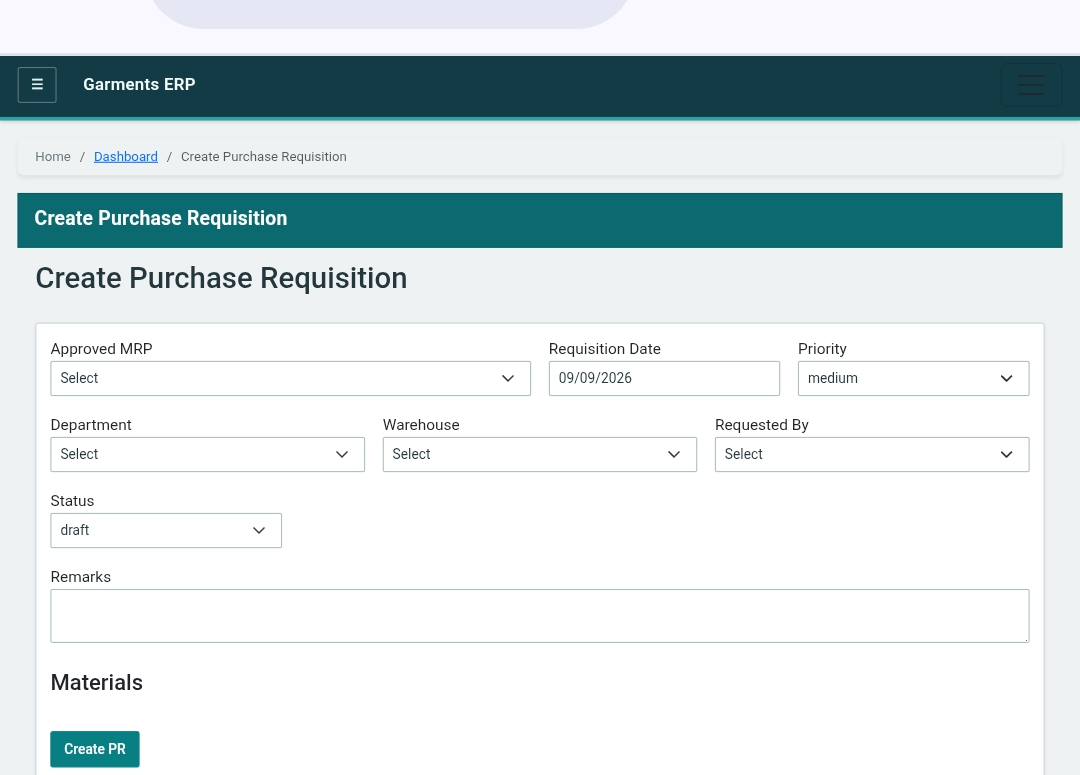Go to Home in breadcrumb
The image size is (1080, 775).
[x=53, y=156]
